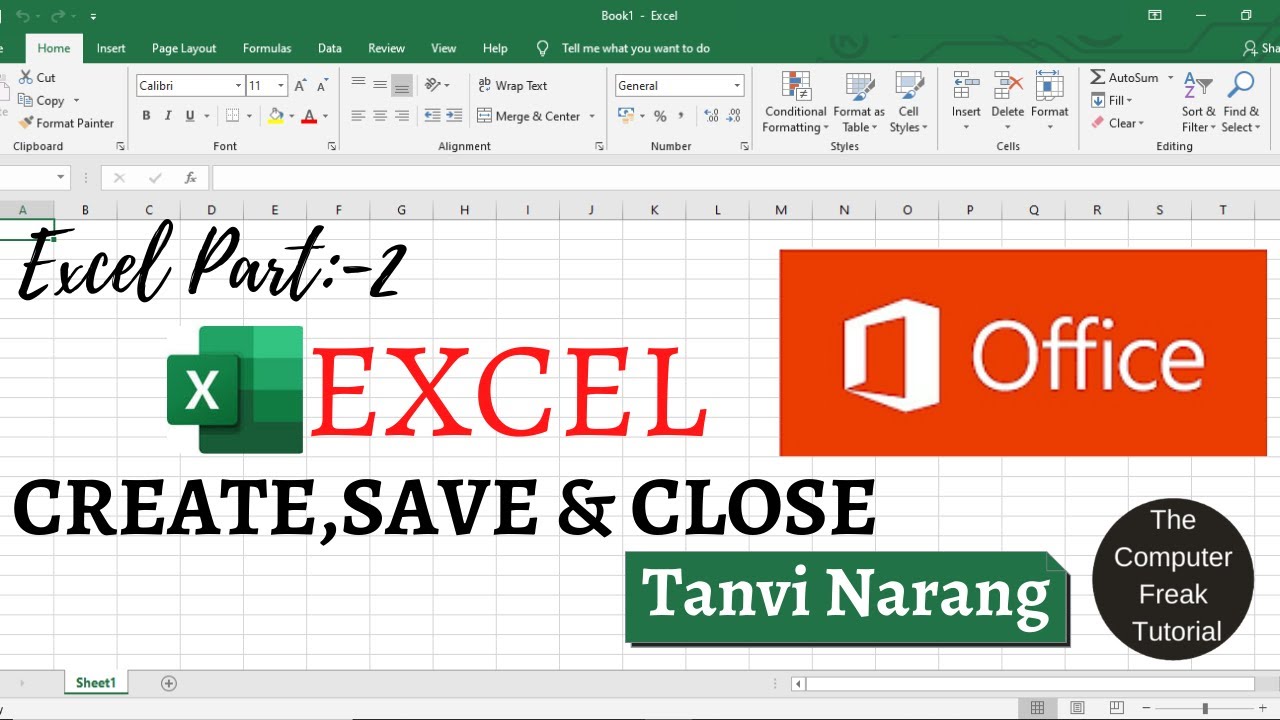The image size is (1280, 720).
Task: Open Font dialog launcher arrow
Action: 332,146
